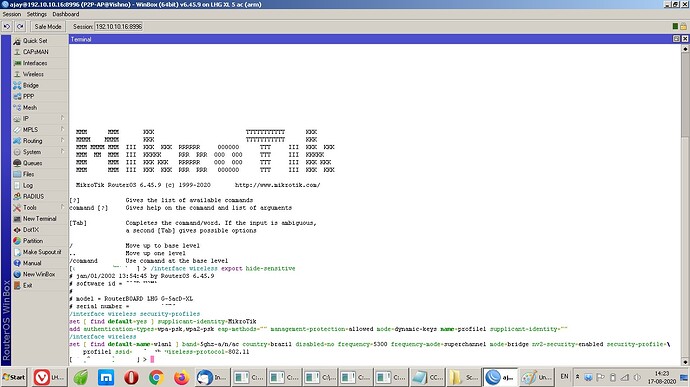The image size is (690, 387).
Task: Open the Wireless menu
Action: (33, 74)
